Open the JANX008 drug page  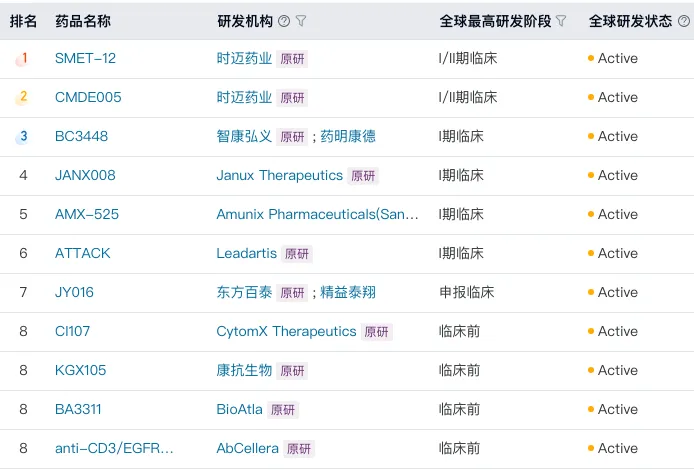[x=85, y=176]
